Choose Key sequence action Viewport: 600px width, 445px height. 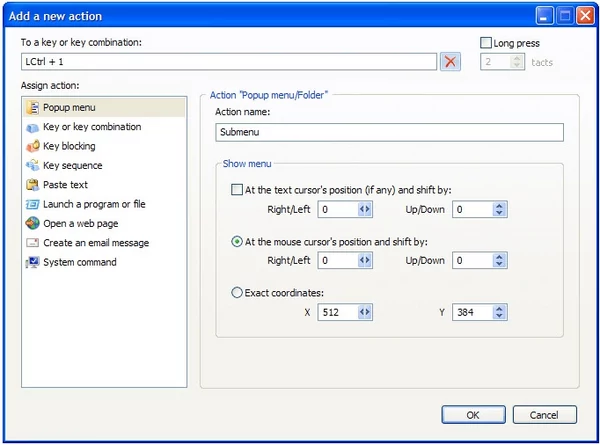coord(104,166)
